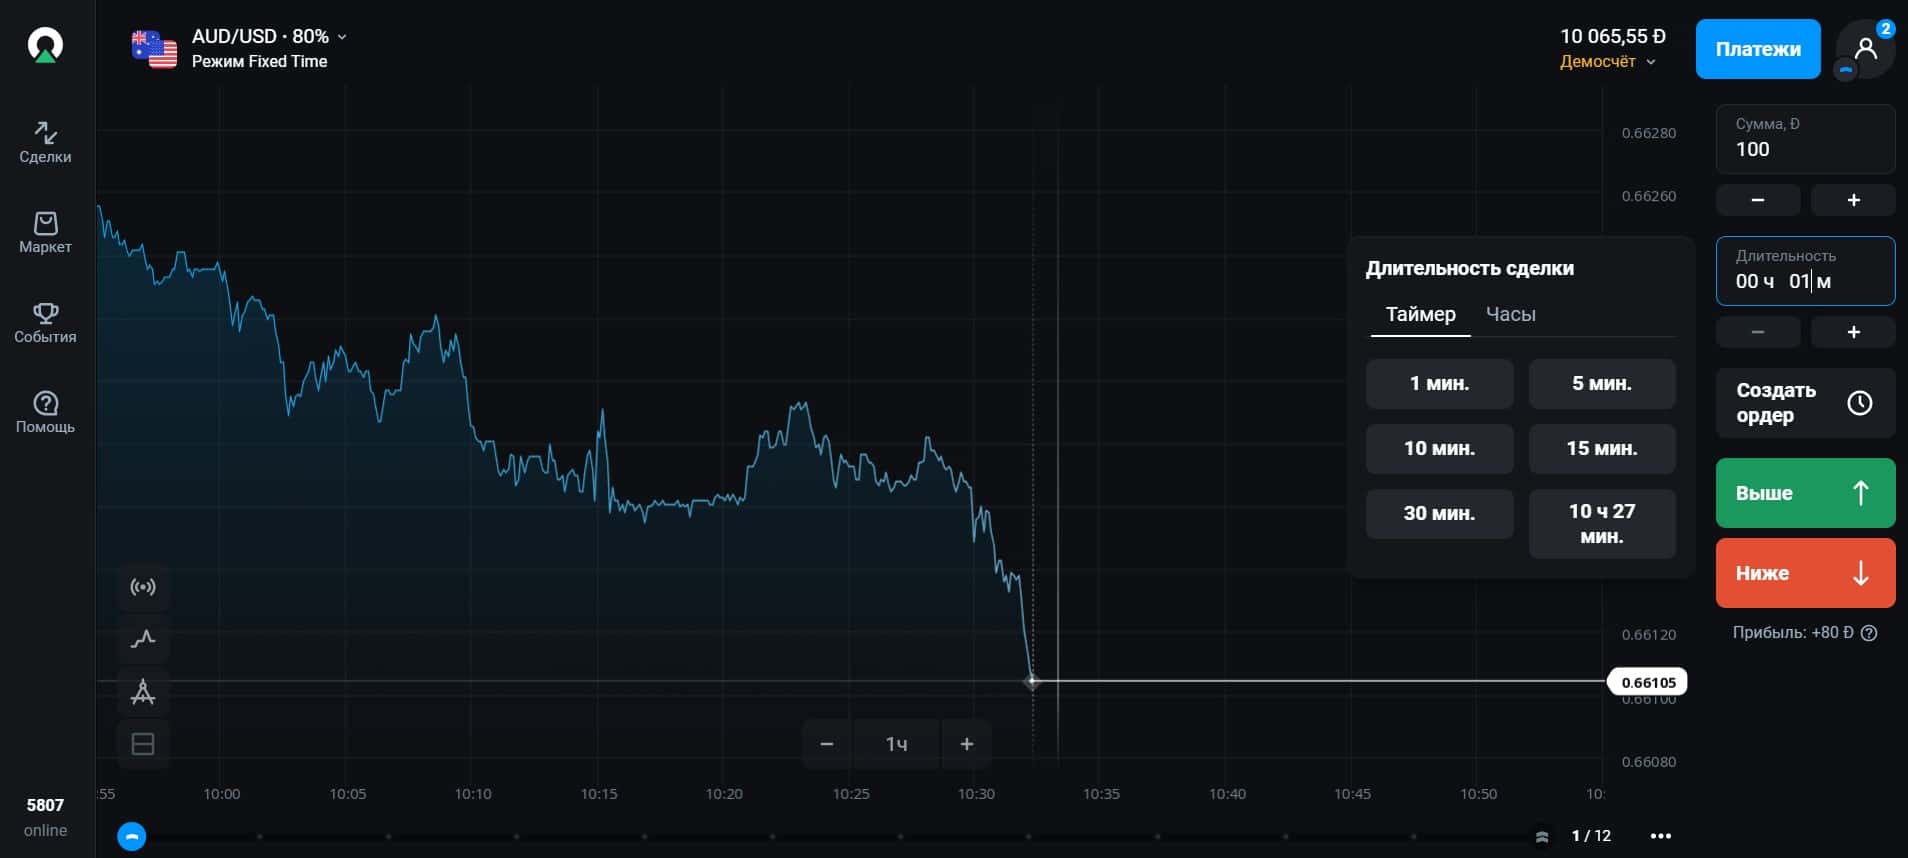Viewport: 1908px width, 858px height.
Task: Click the Длительность сделки panel heading
Action: 1469,268
